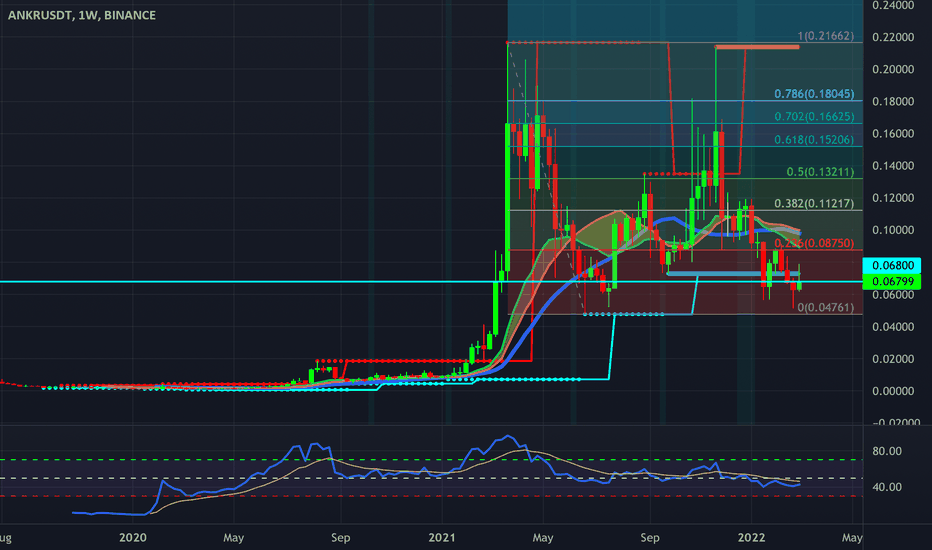Image resolution: width=932 pixels, height=550 pixels.
Task: Click the 0.02000 price axis label
Action: [x=893, y=359]
